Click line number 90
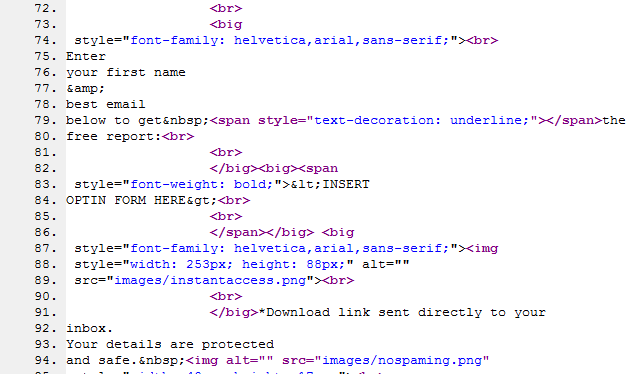Screen dimensions: 634x374 (x=45, y=296)
